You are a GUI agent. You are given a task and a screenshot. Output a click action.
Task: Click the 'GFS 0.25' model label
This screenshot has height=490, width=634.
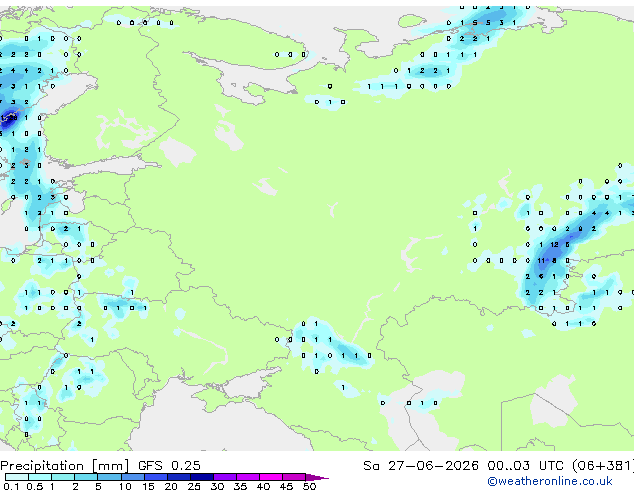coord(169,466)
